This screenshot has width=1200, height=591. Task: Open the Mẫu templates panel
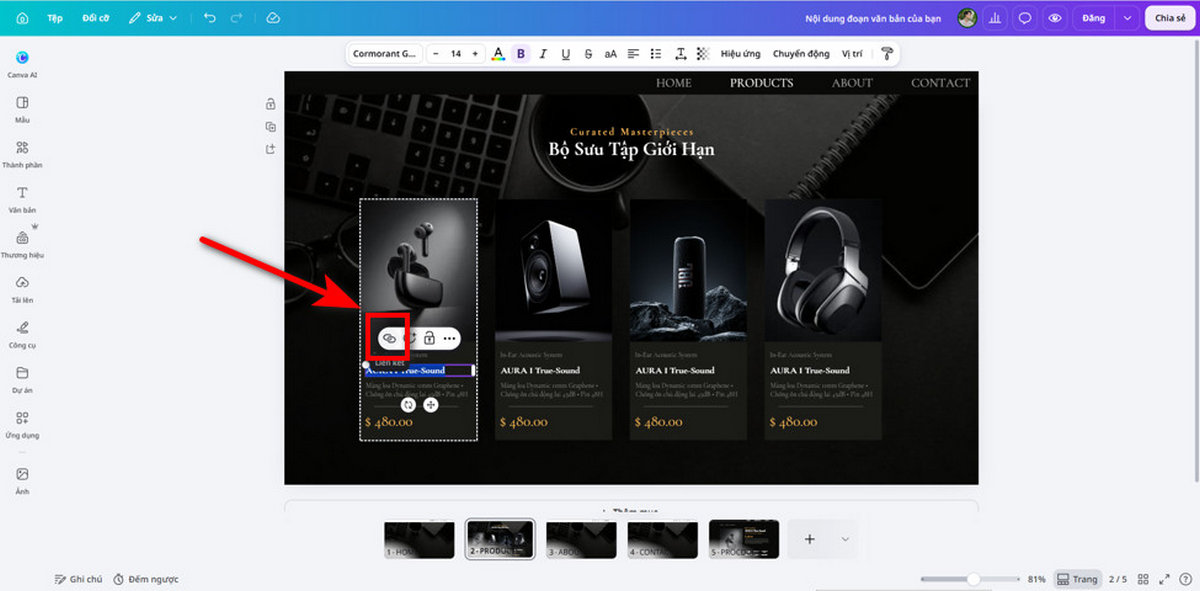(22, 109)
